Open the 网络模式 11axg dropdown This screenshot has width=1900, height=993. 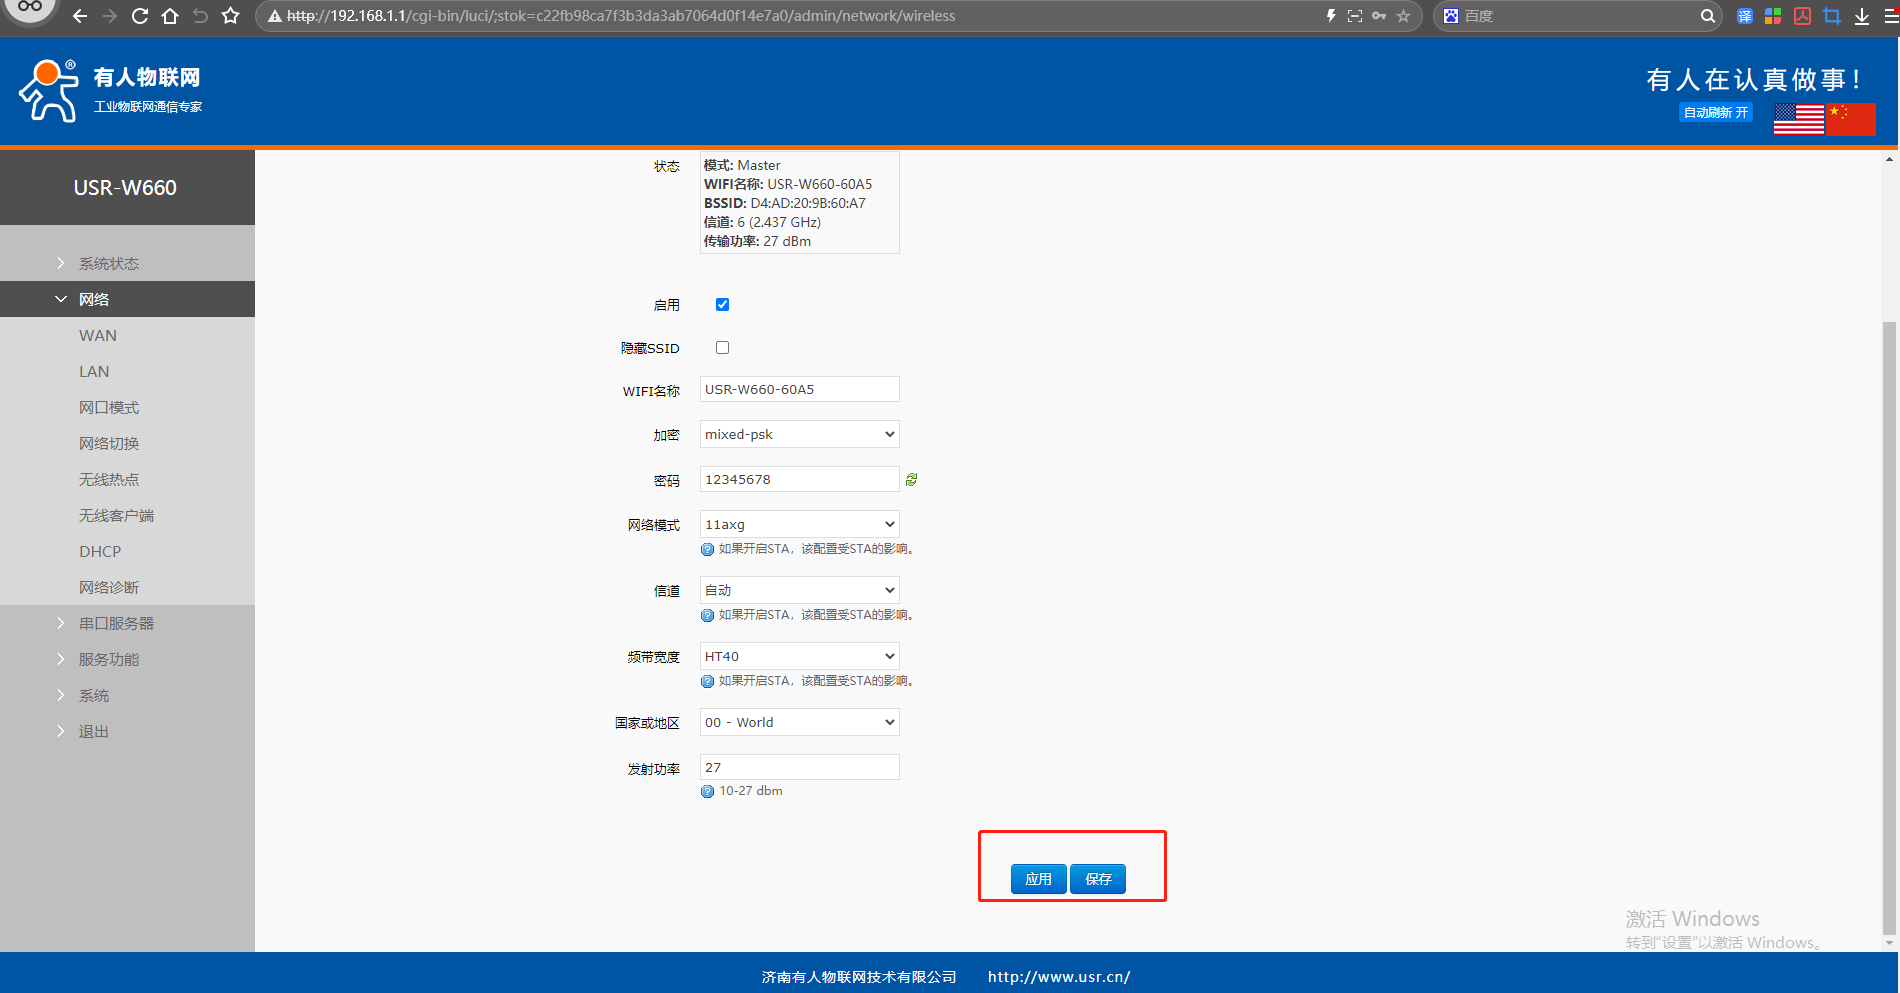(799, 525)
